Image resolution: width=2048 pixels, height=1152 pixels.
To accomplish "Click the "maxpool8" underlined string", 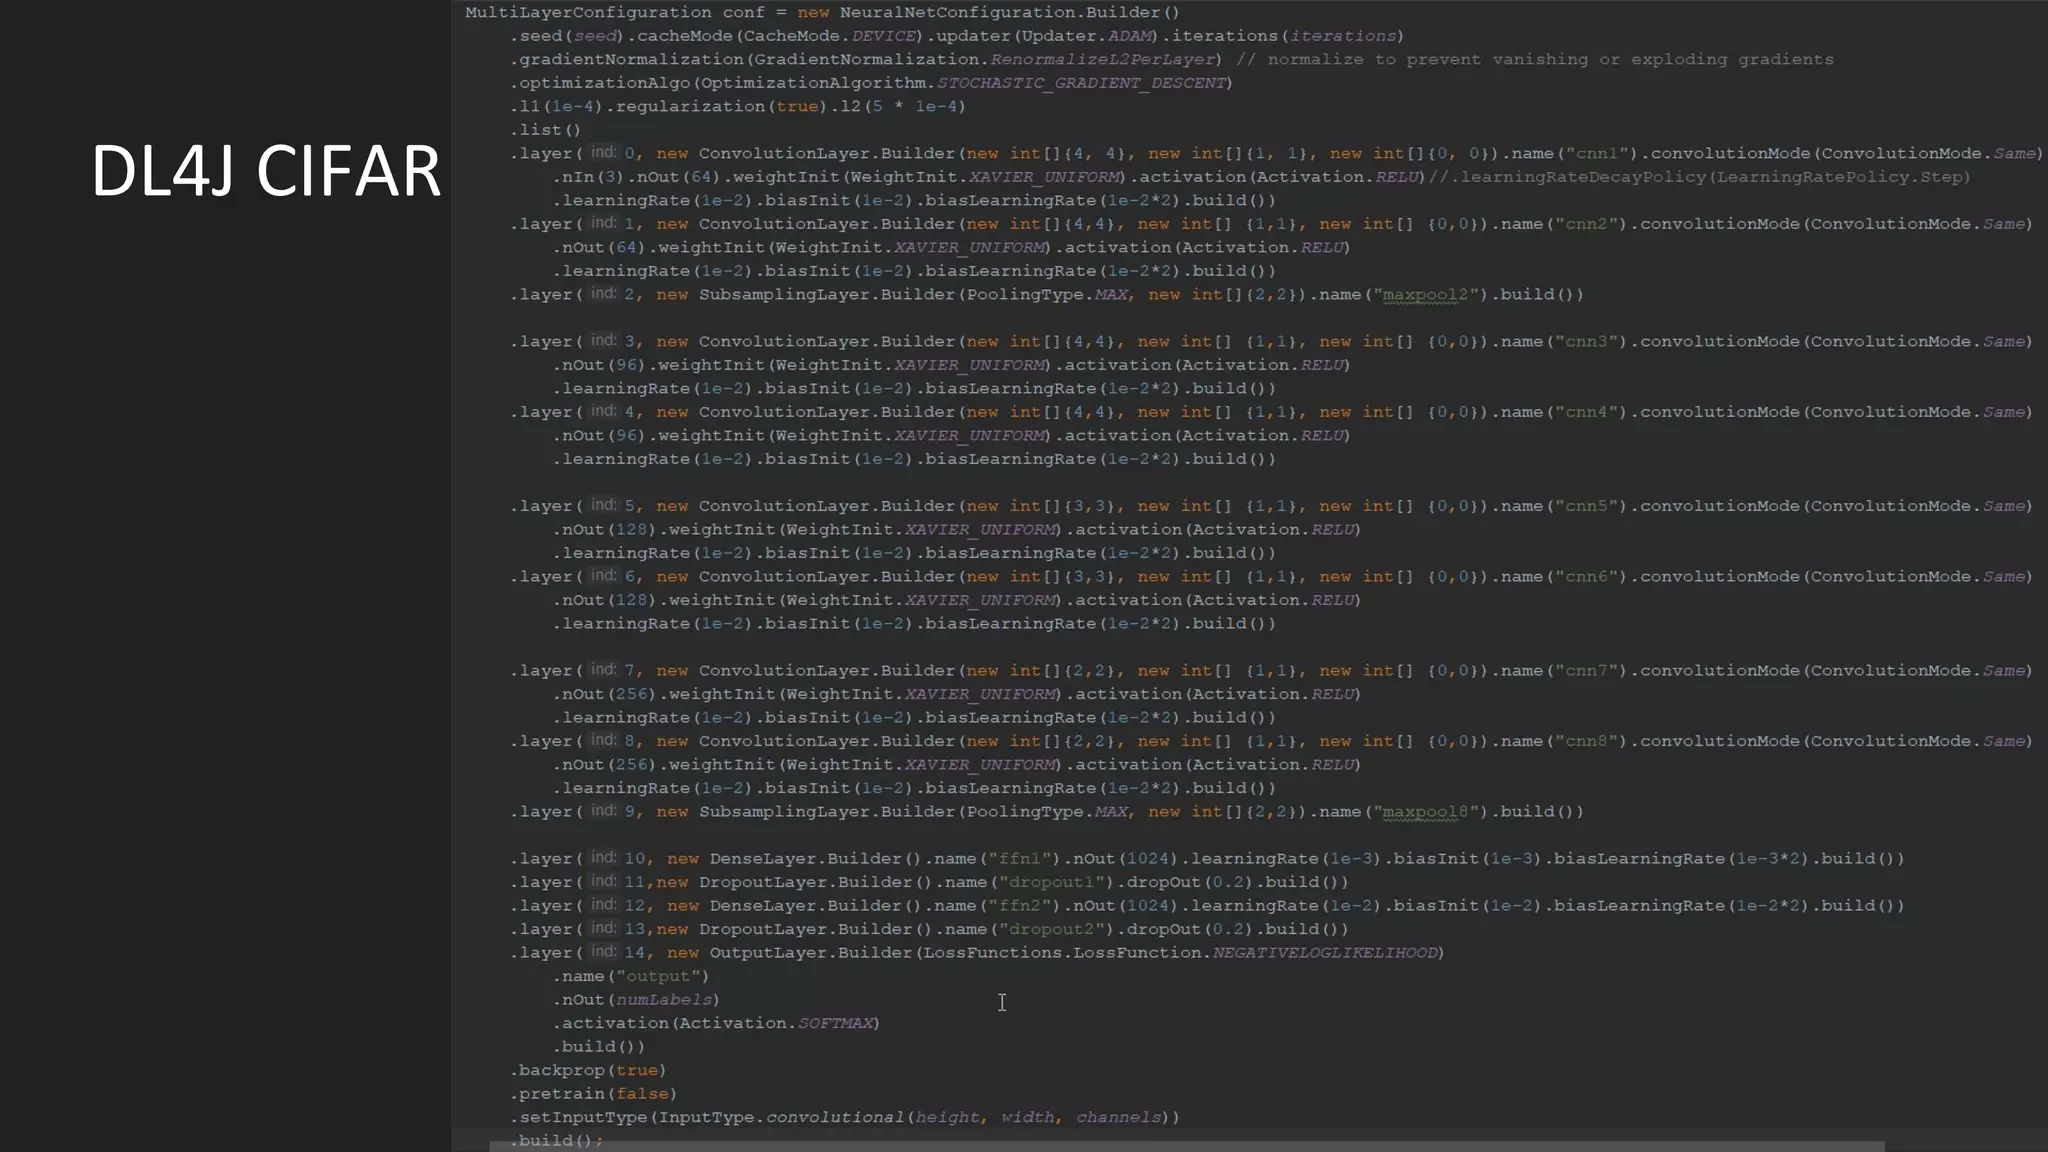I will pos(1424,812).
